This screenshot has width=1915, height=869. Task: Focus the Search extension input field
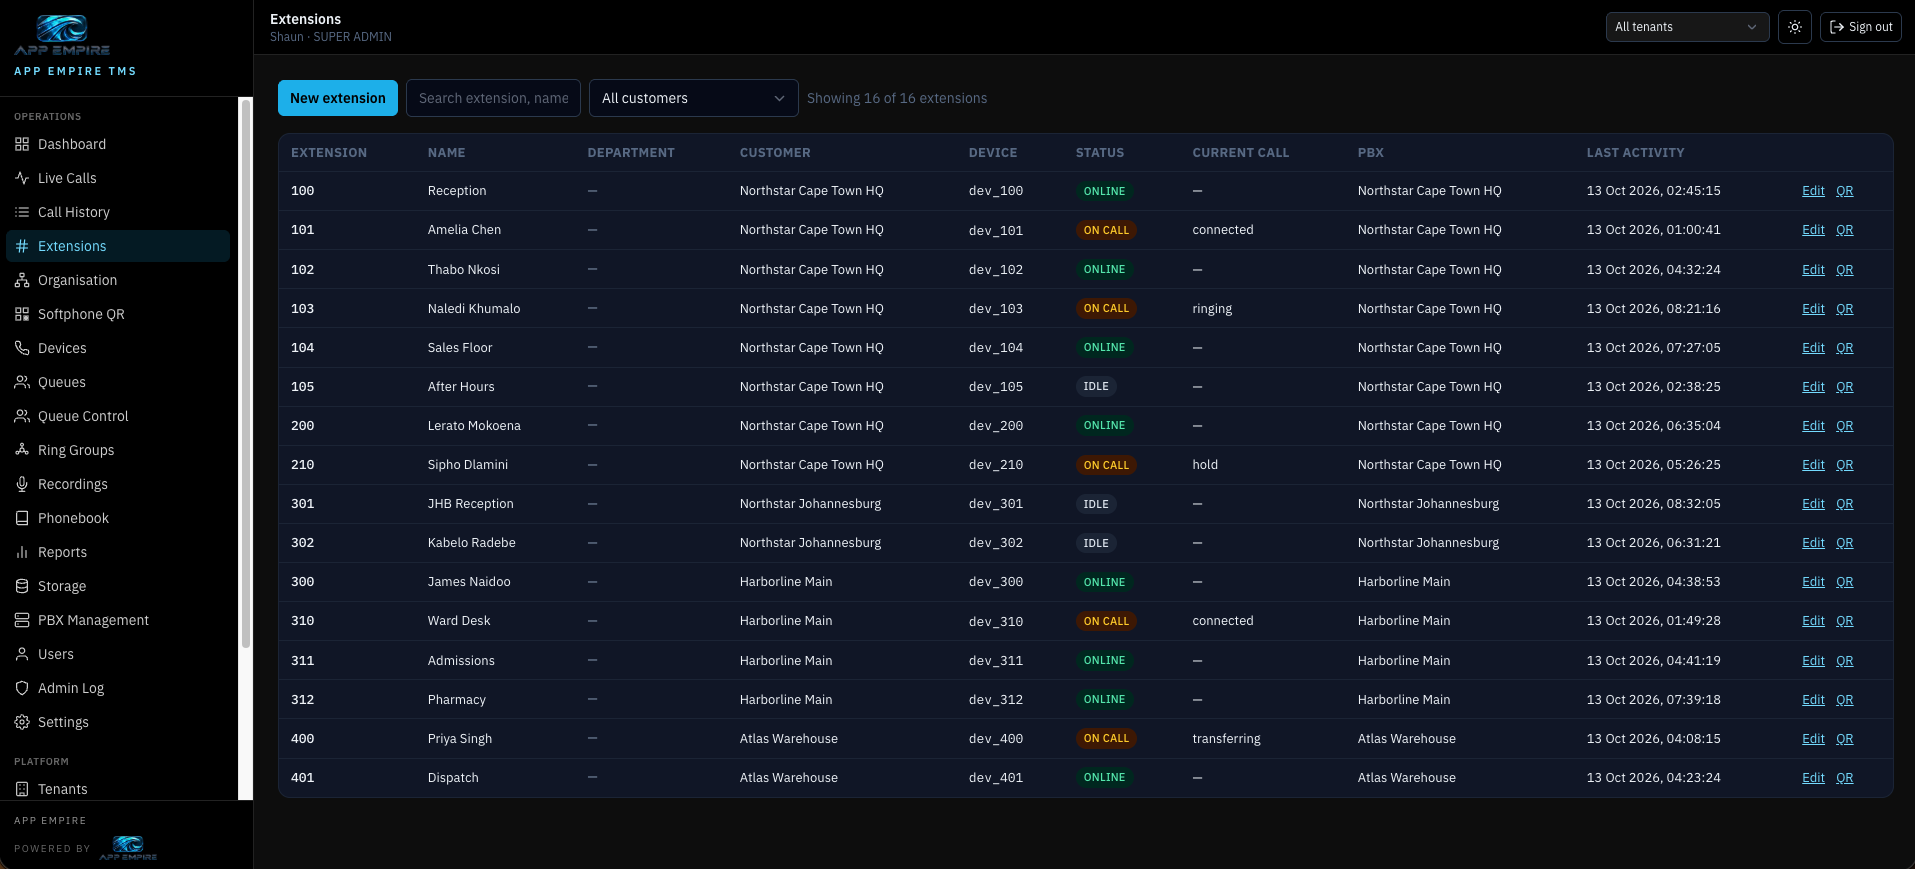pyautogui.click(x=493, y=98)
